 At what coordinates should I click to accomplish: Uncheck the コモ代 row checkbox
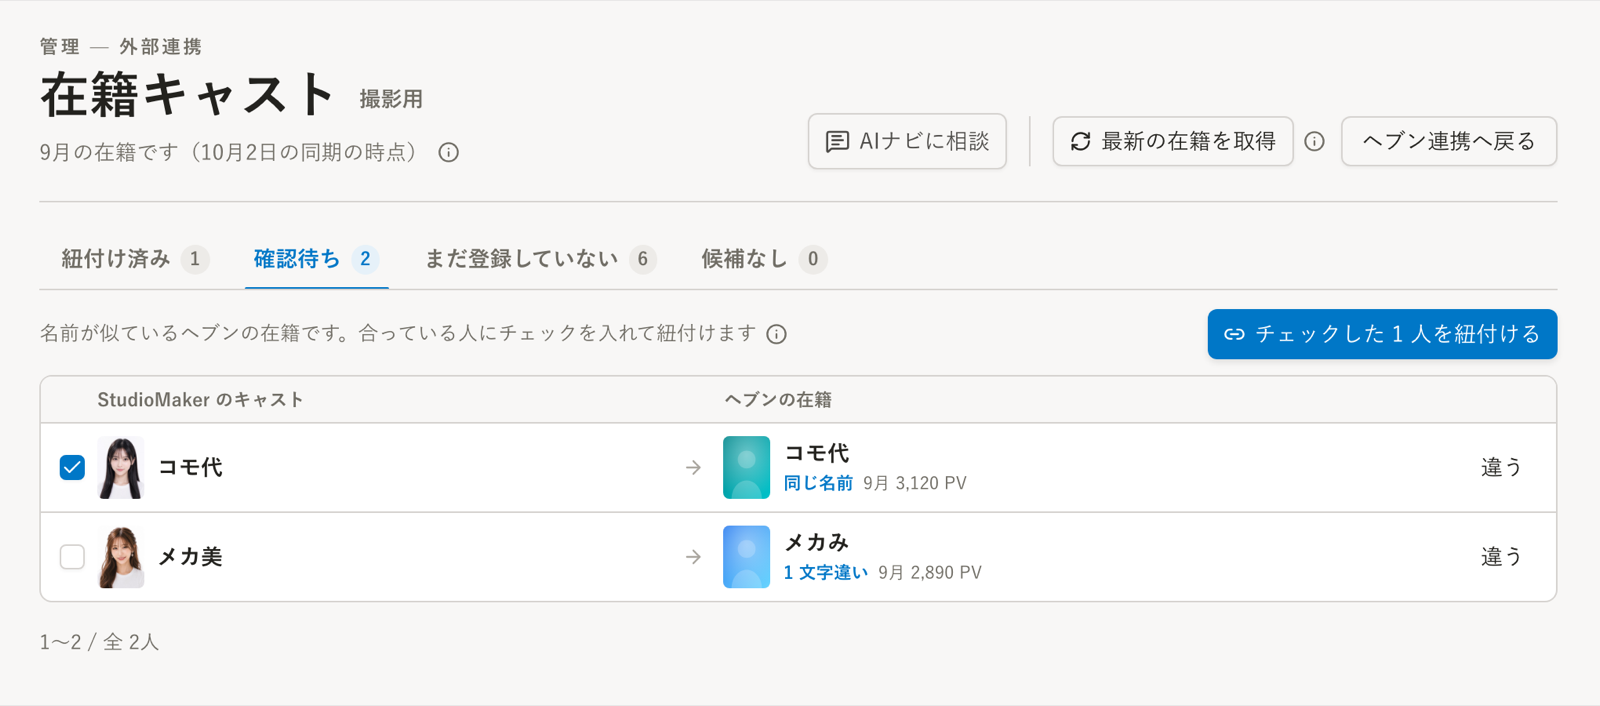(72, 467)
